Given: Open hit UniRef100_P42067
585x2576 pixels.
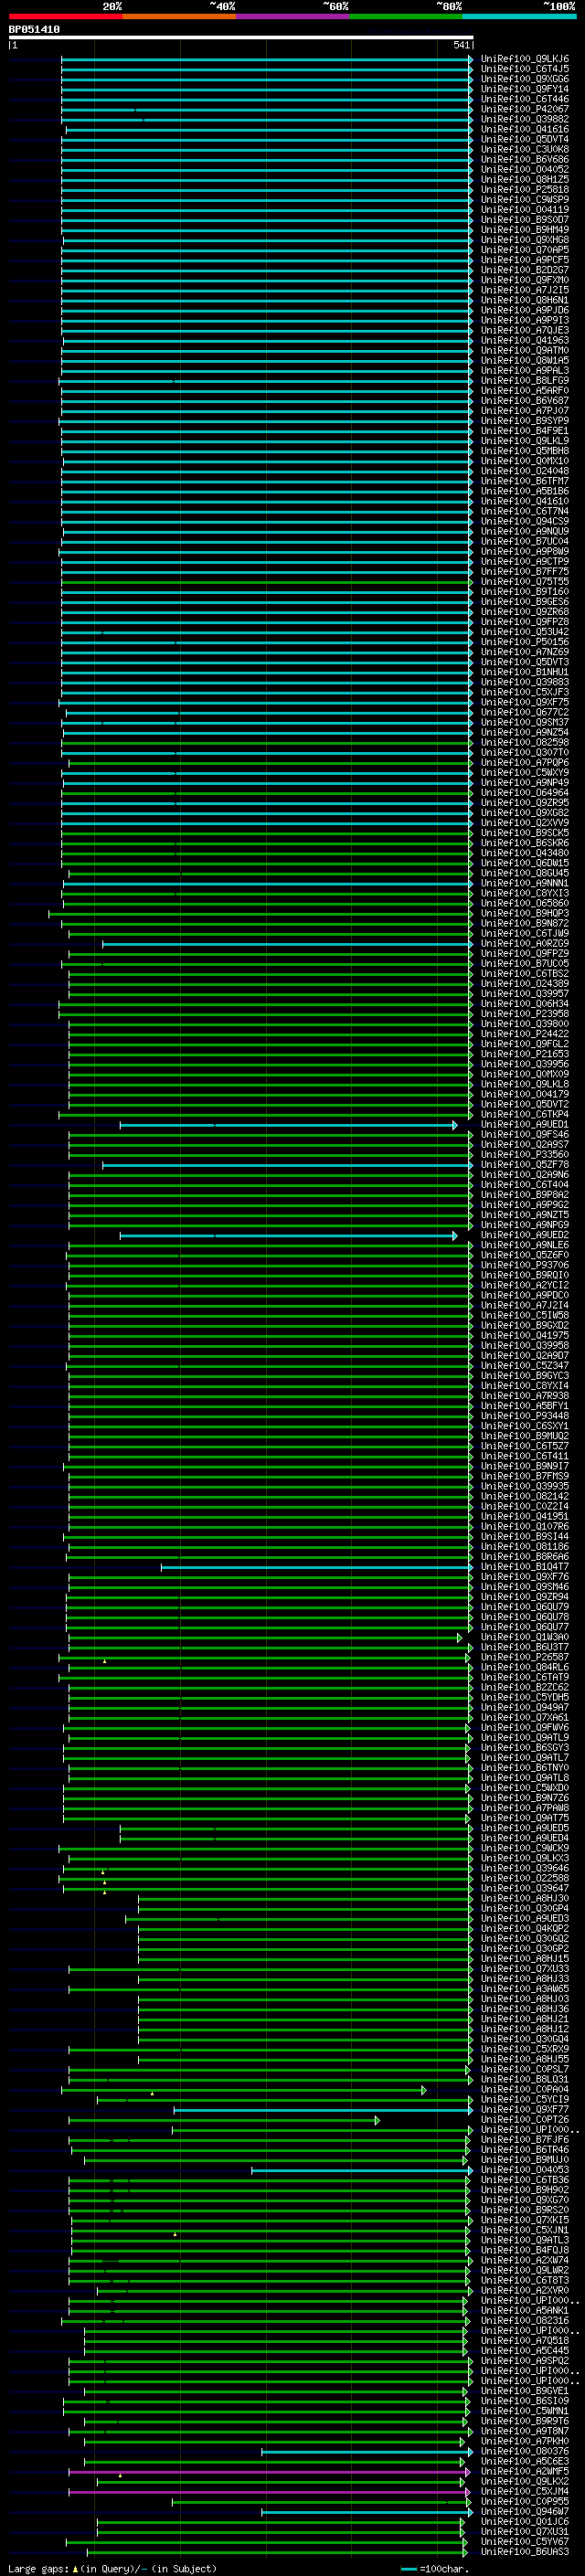Looking at the screenshot, I should [525, 110].
